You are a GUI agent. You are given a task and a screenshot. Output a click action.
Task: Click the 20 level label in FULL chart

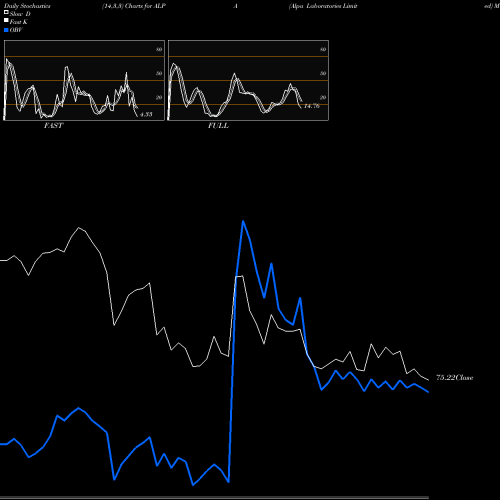tap(323, 97)
